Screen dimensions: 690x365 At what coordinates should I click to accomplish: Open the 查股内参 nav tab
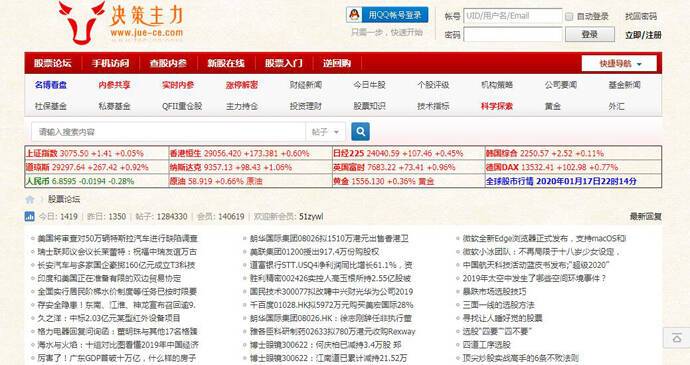tap(168, 63)
